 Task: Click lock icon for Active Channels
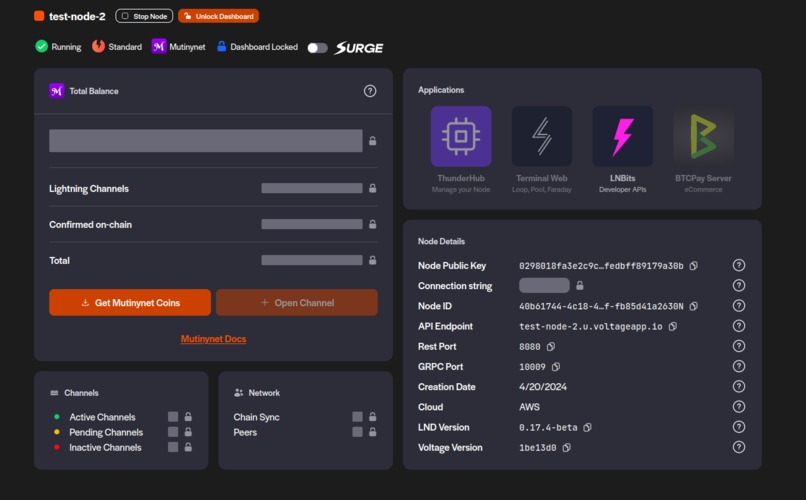[x=188, y=417]
